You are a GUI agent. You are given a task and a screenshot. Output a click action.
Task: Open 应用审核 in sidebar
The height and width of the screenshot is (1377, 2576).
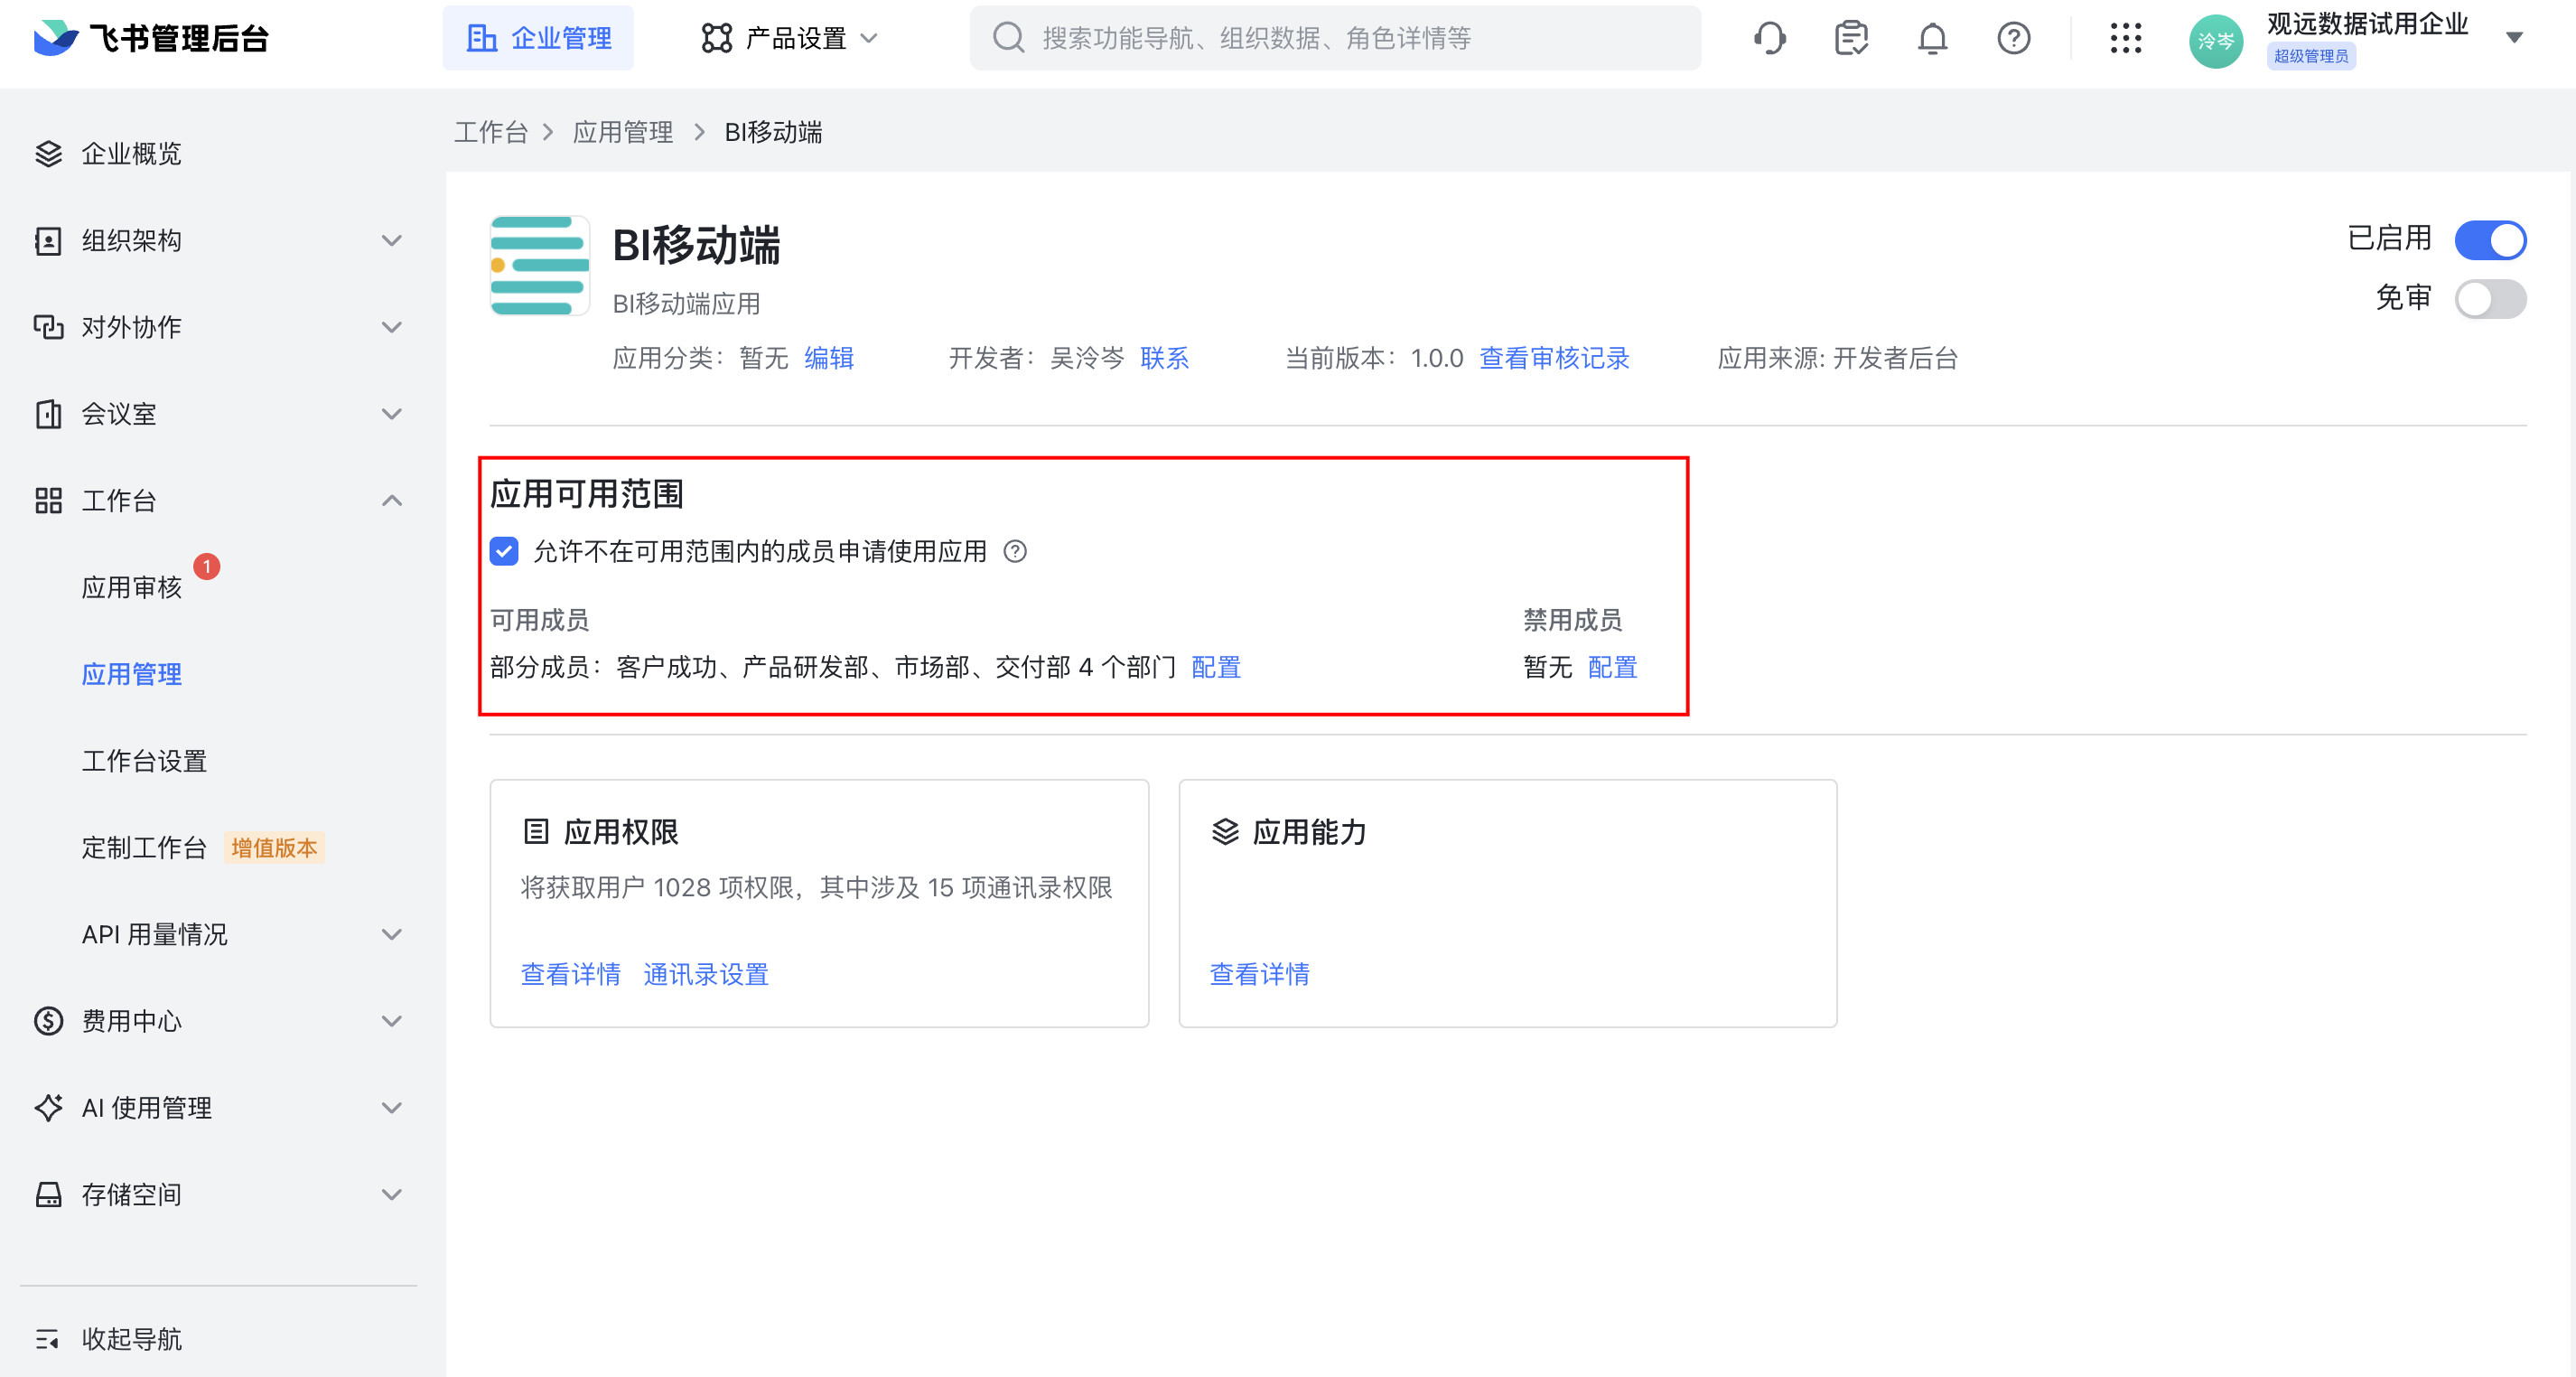tap(132, 587)
